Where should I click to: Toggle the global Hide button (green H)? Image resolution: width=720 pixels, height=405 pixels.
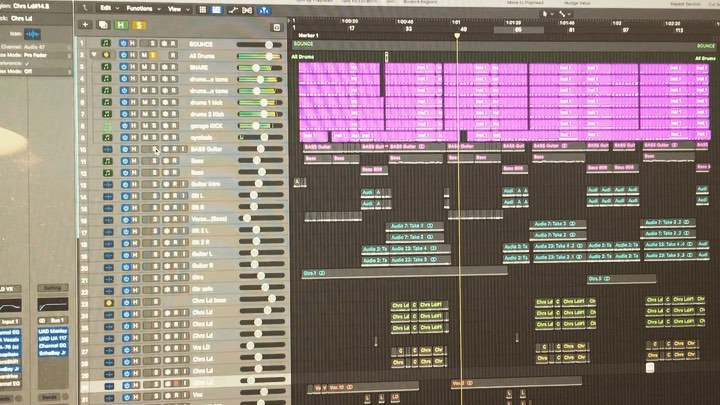click(121, 25)
